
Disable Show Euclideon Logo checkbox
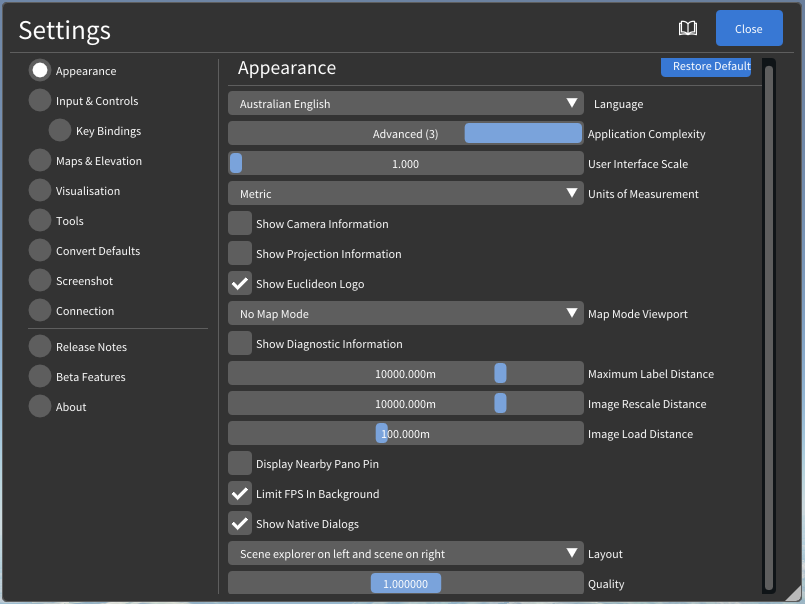(x=240, y=284)
